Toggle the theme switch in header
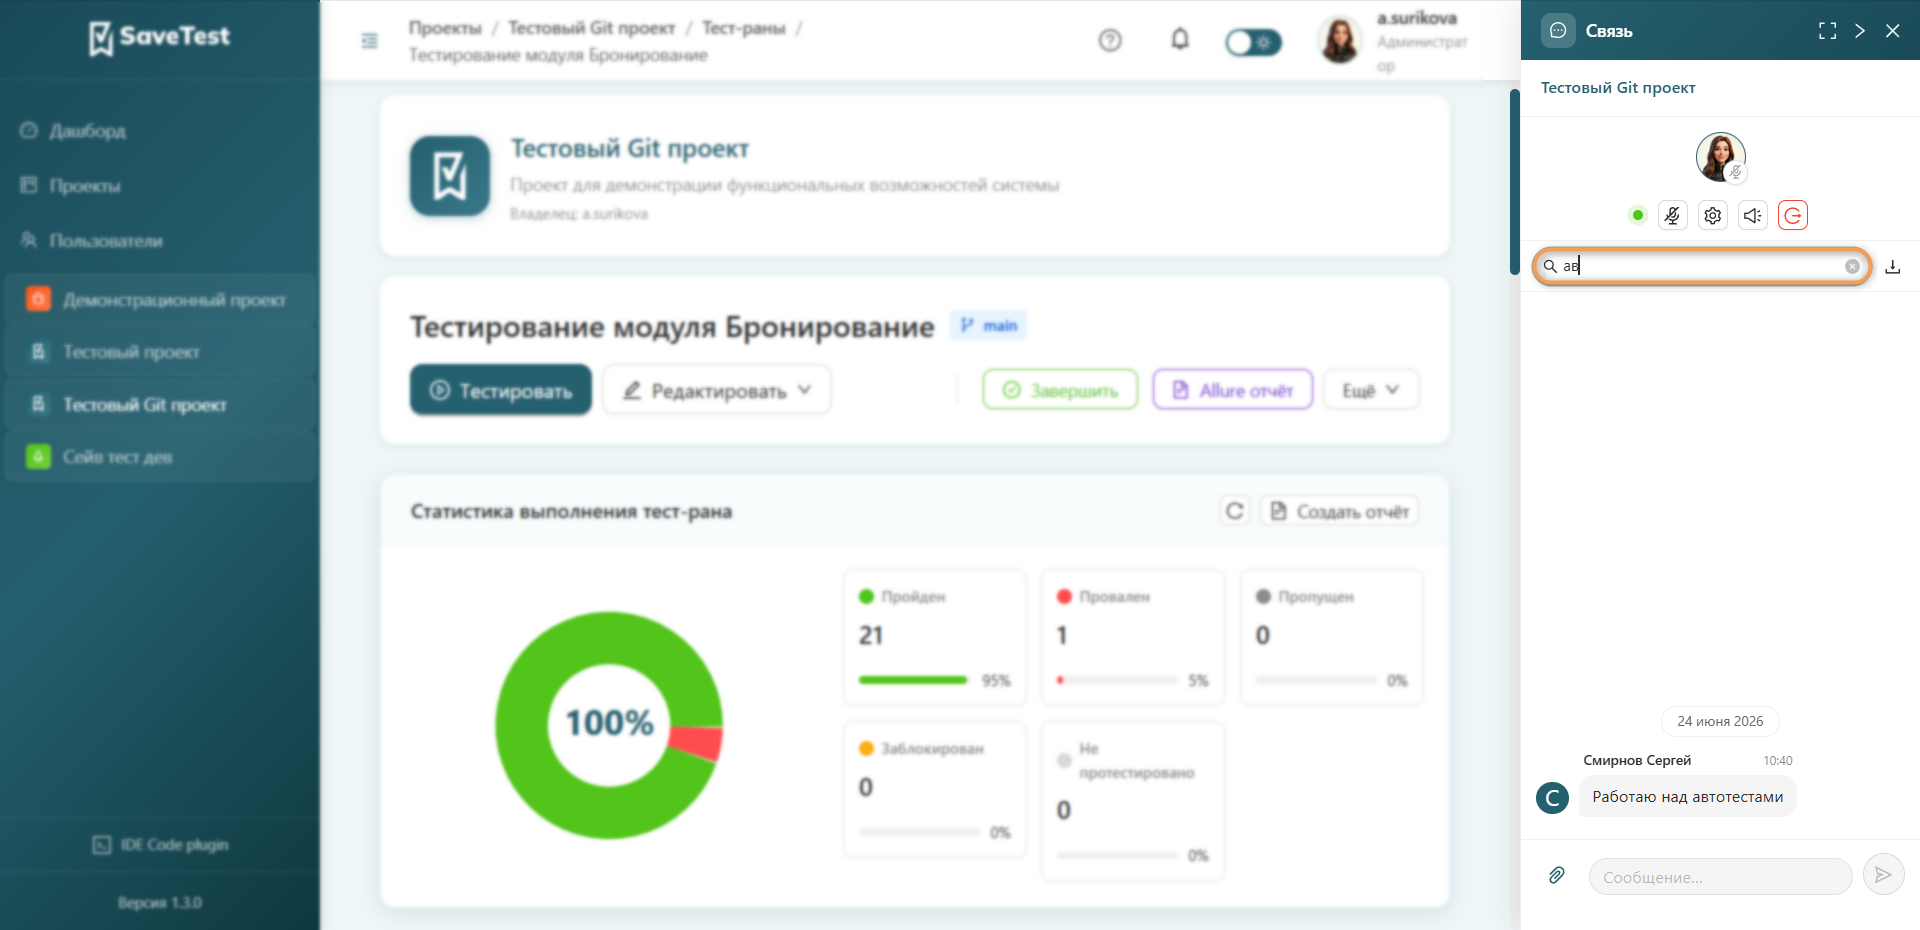Image resolution: width=1920 pixels, height=930 pixels. 1253,42
